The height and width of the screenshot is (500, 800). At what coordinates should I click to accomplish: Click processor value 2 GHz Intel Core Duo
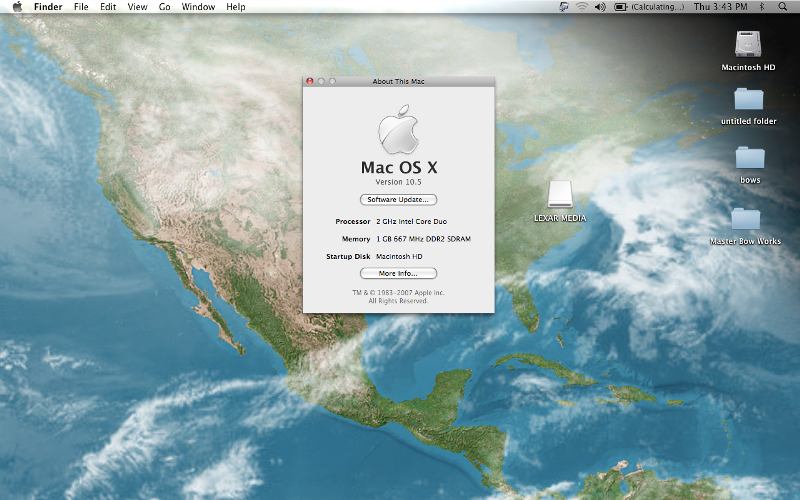411,221
